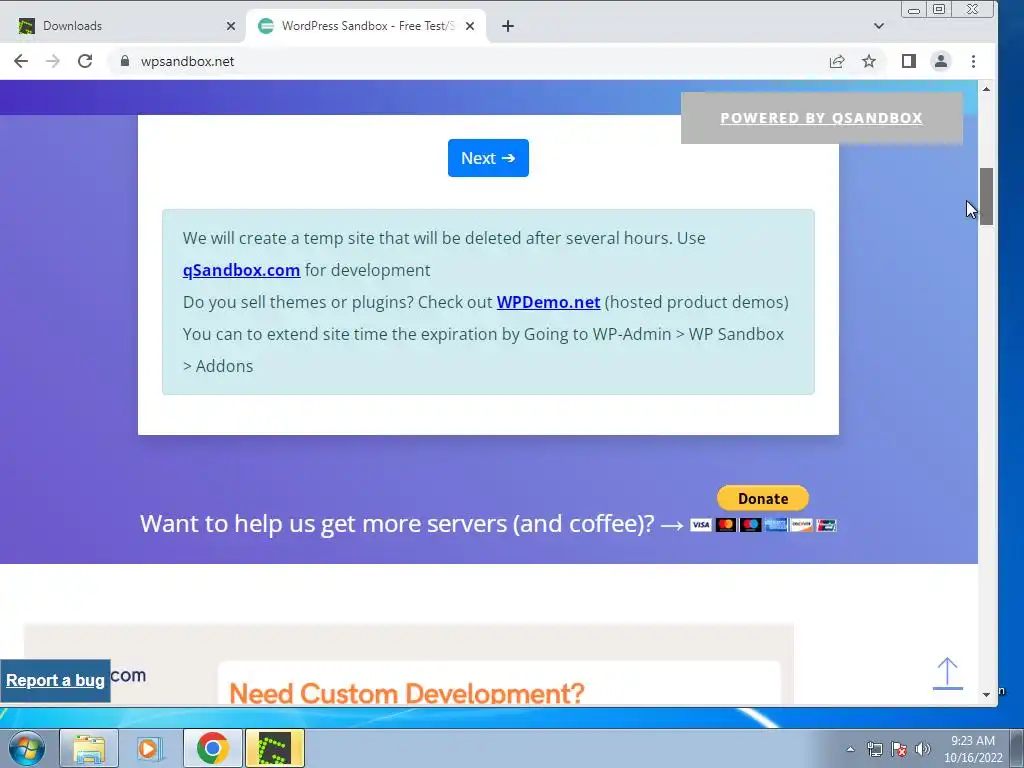The image size is (1024, 768).
Task: Share this page using share icon
Action: [837, 61]
